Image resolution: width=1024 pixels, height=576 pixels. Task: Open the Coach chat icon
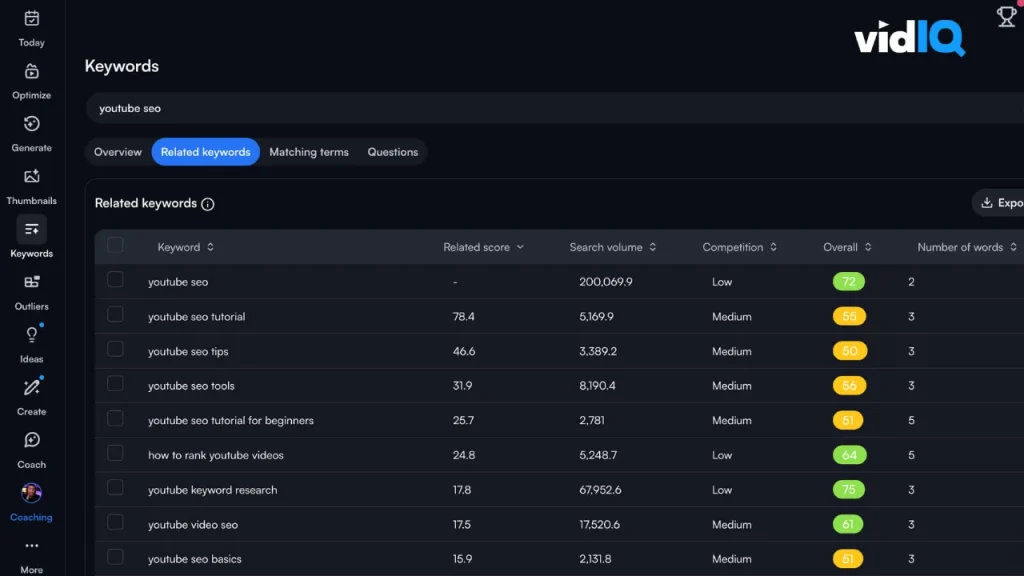[31, 441]
